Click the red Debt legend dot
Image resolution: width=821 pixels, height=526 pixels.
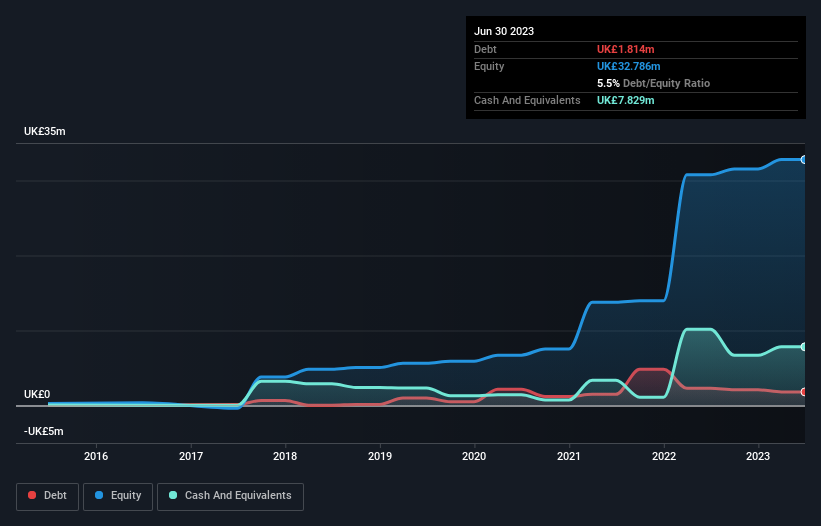(x=32, y=495)
